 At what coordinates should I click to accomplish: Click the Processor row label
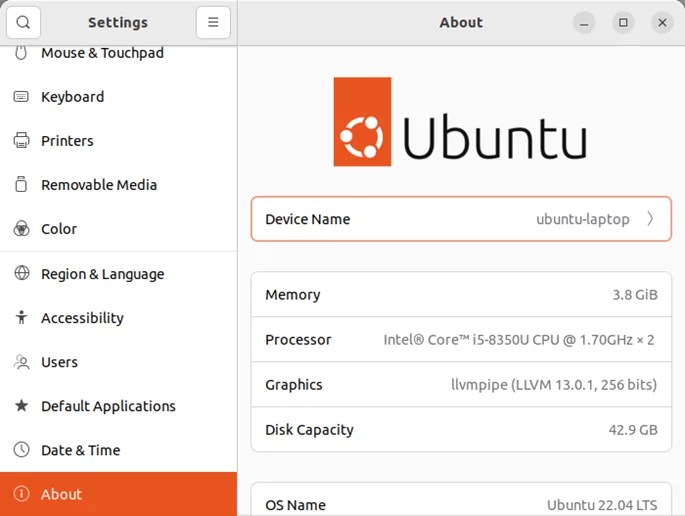point(298,339)
